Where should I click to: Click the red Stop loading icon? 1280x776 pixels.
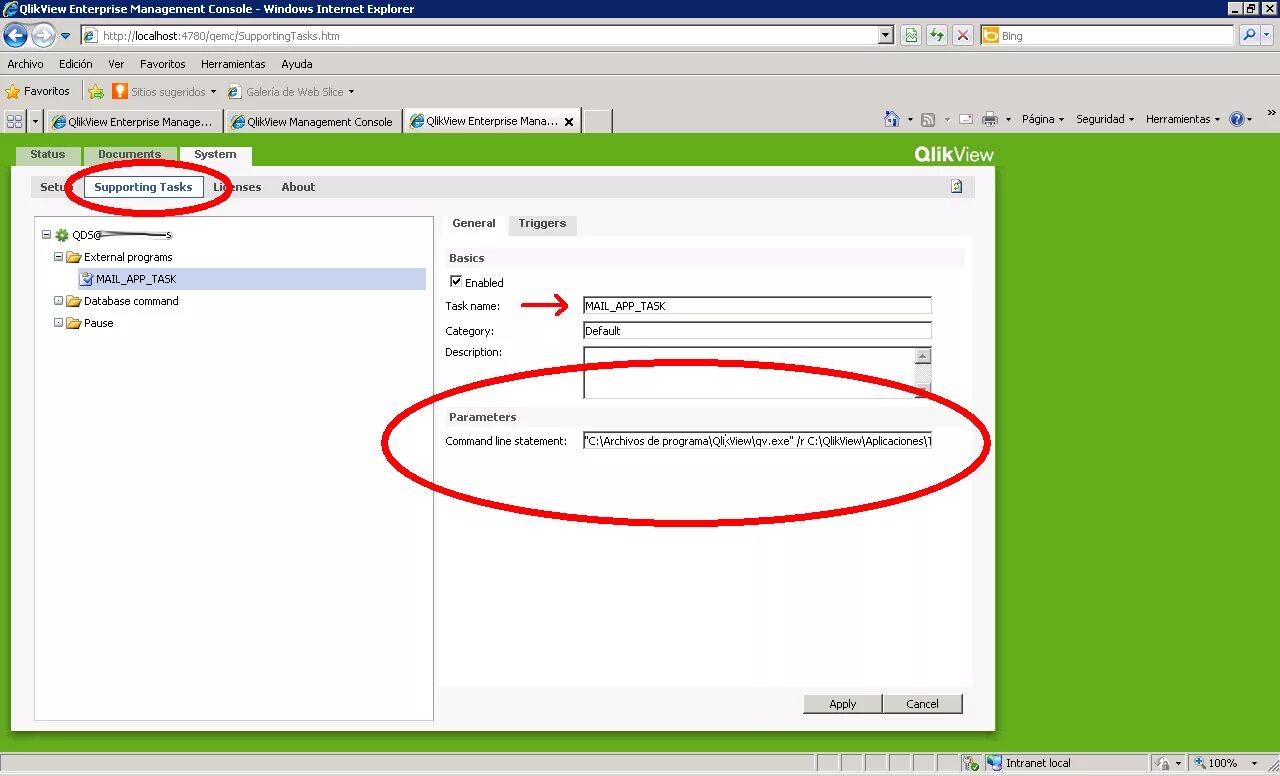(963, 36)
